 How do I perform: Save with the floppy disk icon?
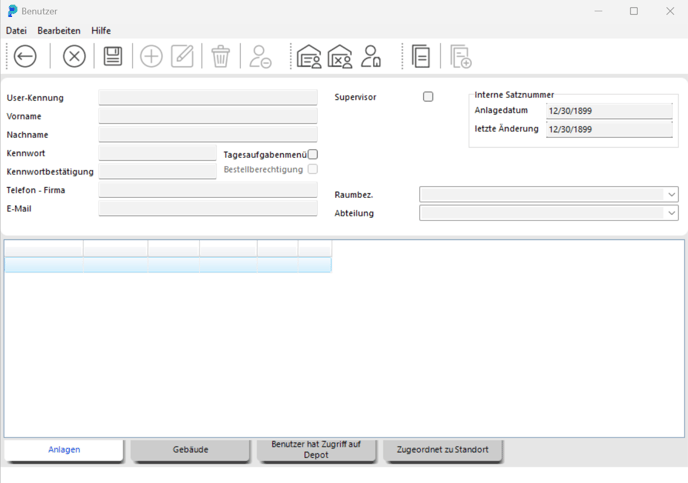[x=113, y=56]
